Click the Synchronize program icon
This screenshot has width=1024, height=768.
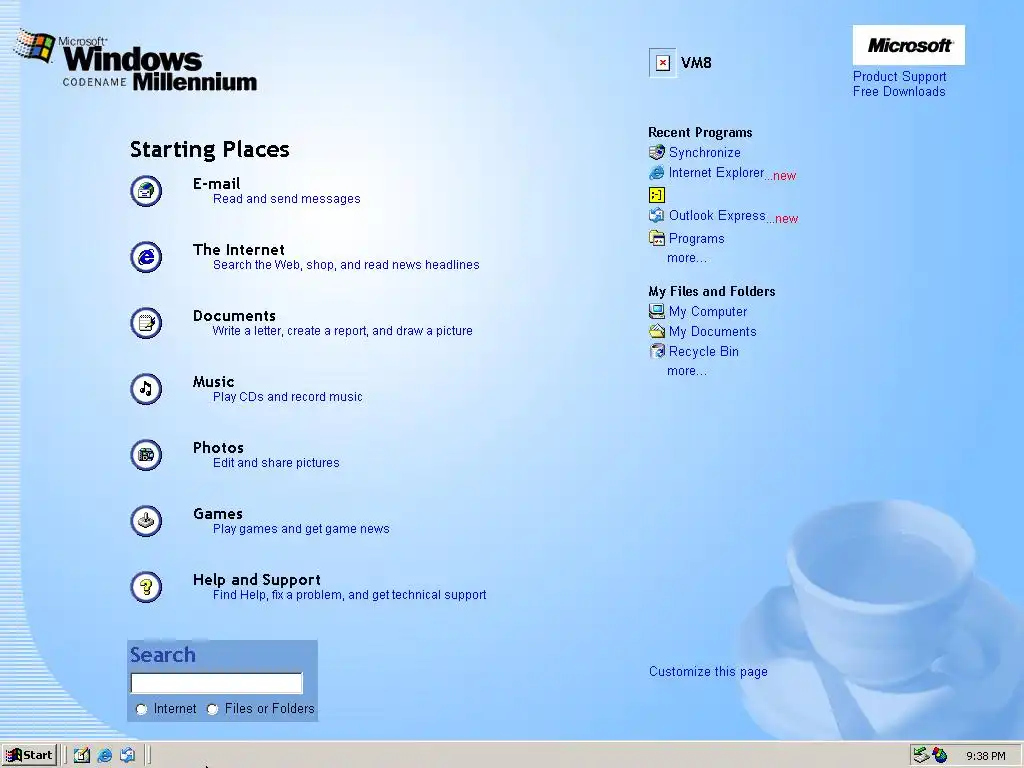(x=656, y=152)
